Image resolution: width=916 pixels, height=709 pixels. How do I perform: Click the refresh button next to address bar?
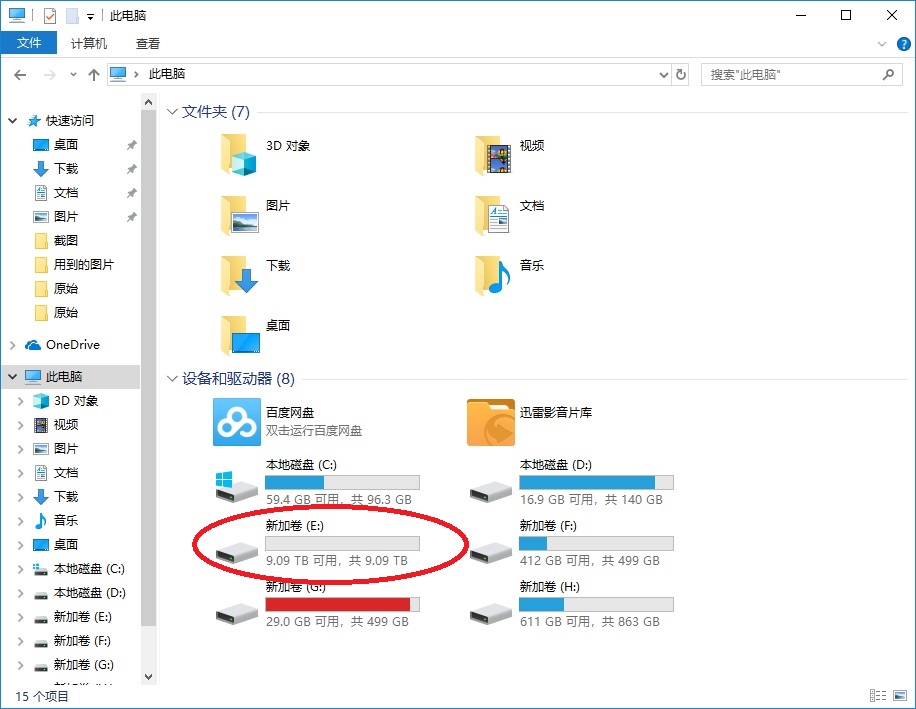click(x=681, y=74)
